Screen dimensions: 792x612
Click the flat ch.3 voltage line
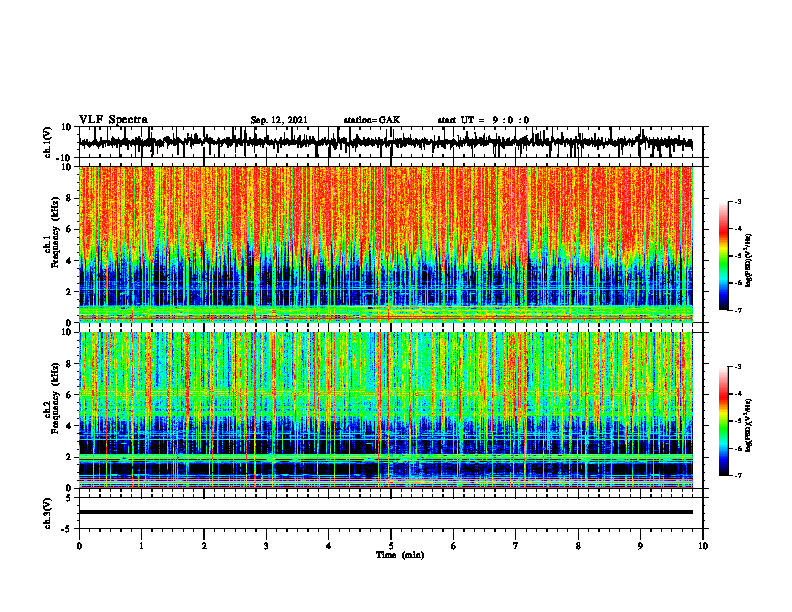[x=385, y=512]
